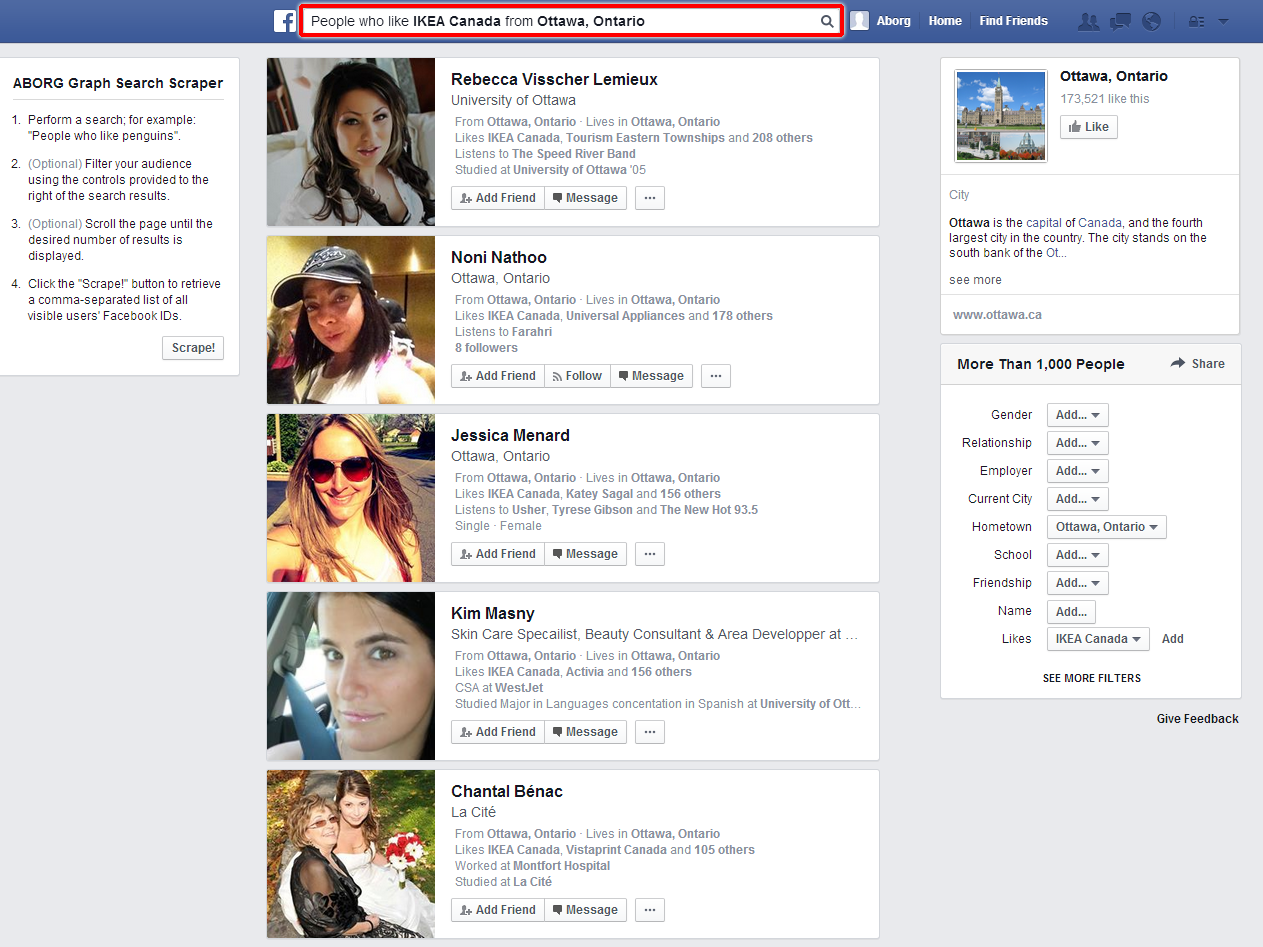Add Noni Nathoo as friend
Viewport: 1263px width, 947px height.
[498, 376]
